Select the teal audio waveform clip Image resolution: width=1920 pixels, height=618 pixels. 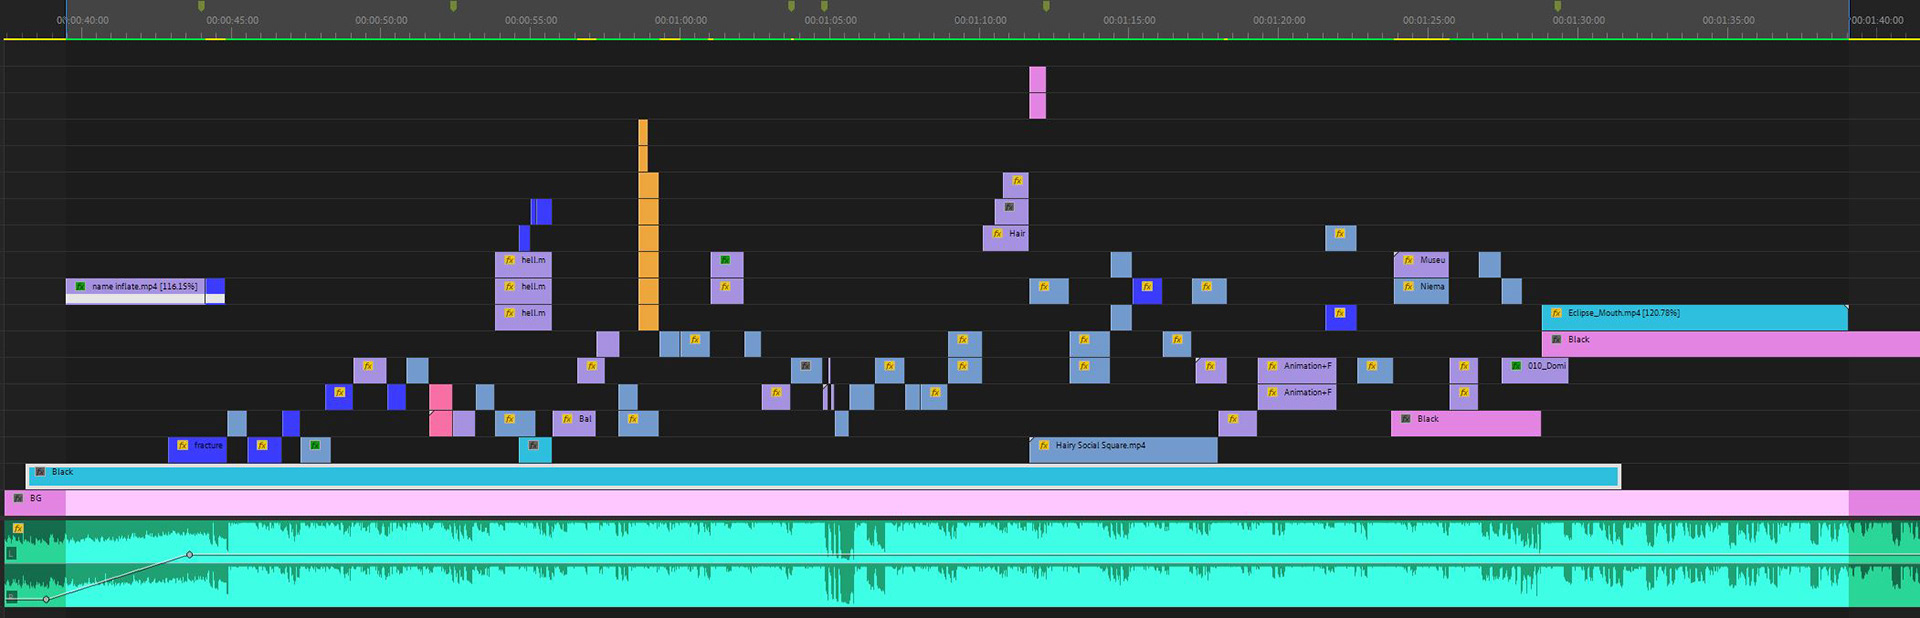(960, 563)
